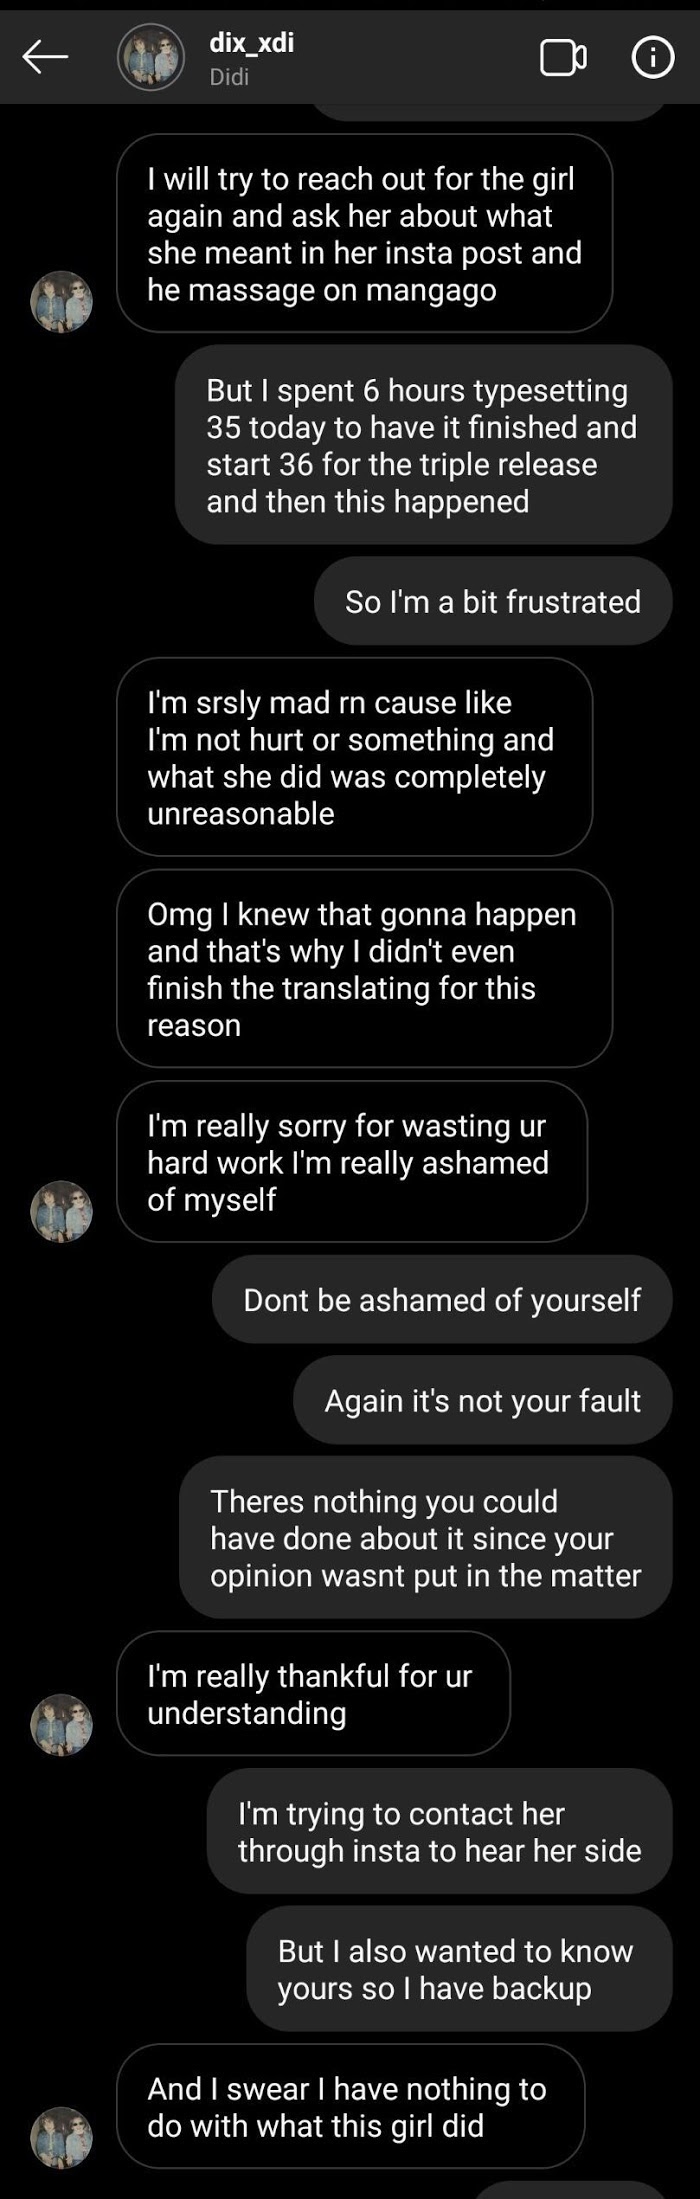Select the '6 hours typesetting 35' message
The width and height of the screenshot is (700, 2199).
tap(423, 445)
